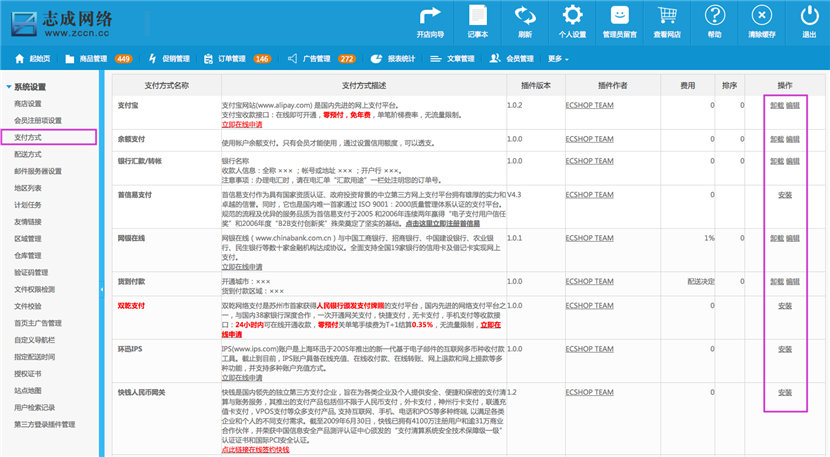The height and width of the screenshot is (457, 830).
Task: Open 会员管理 in the navigation bar
Action: [x=520, y=59]
